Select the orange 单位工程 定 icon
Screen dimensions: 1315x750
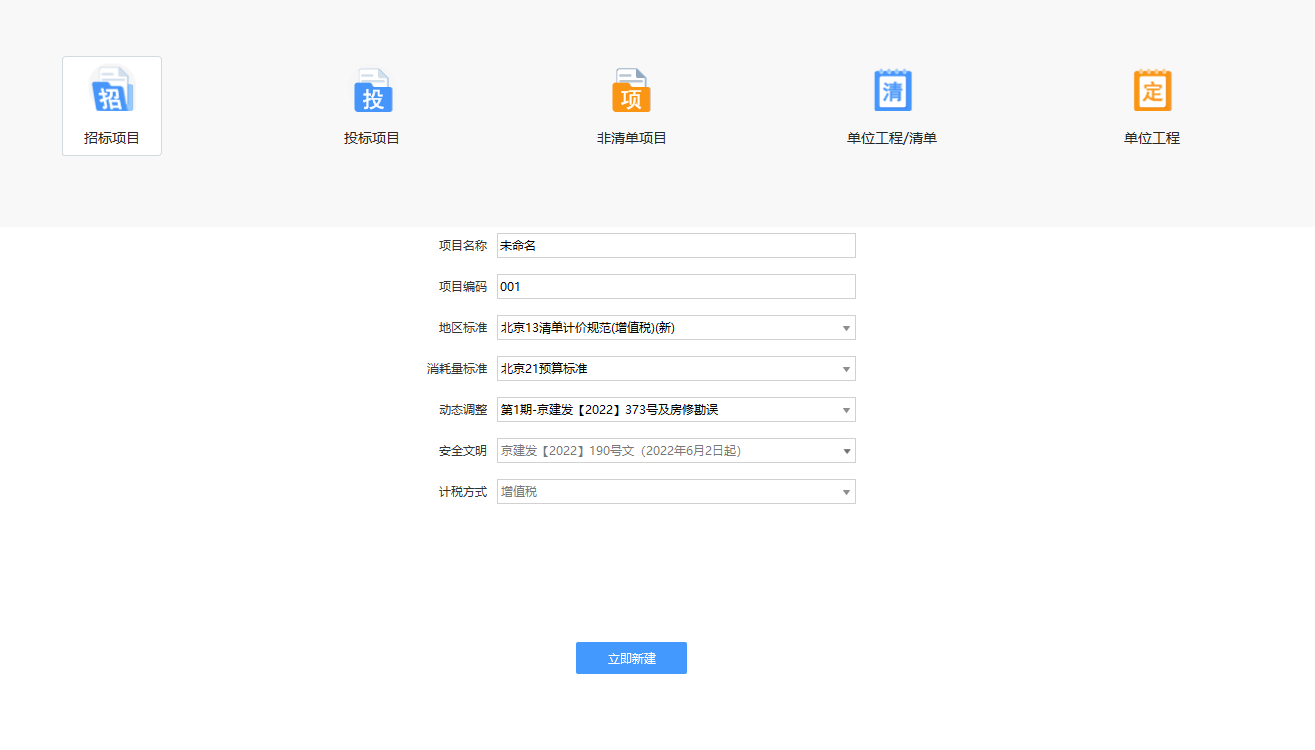coord(1152,90)
